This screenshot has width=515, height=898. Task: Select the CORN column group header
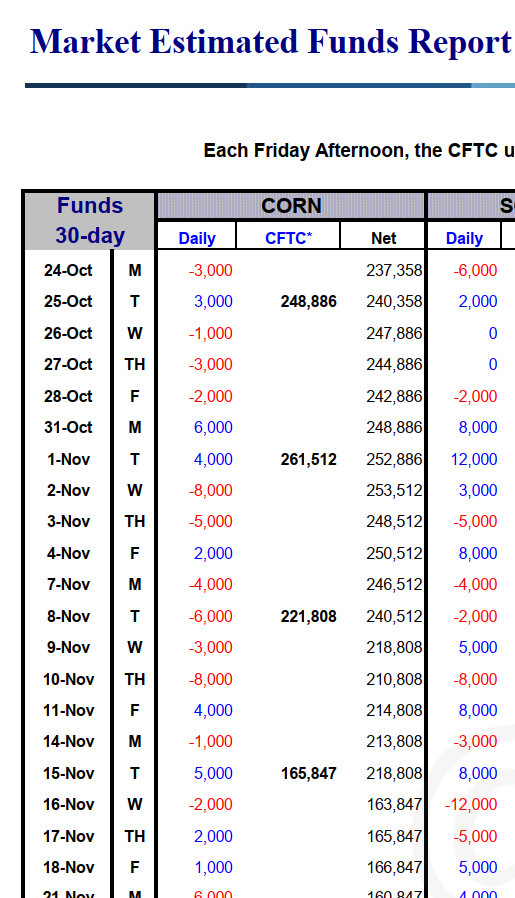pyautogui.click(x=291, y=206)
